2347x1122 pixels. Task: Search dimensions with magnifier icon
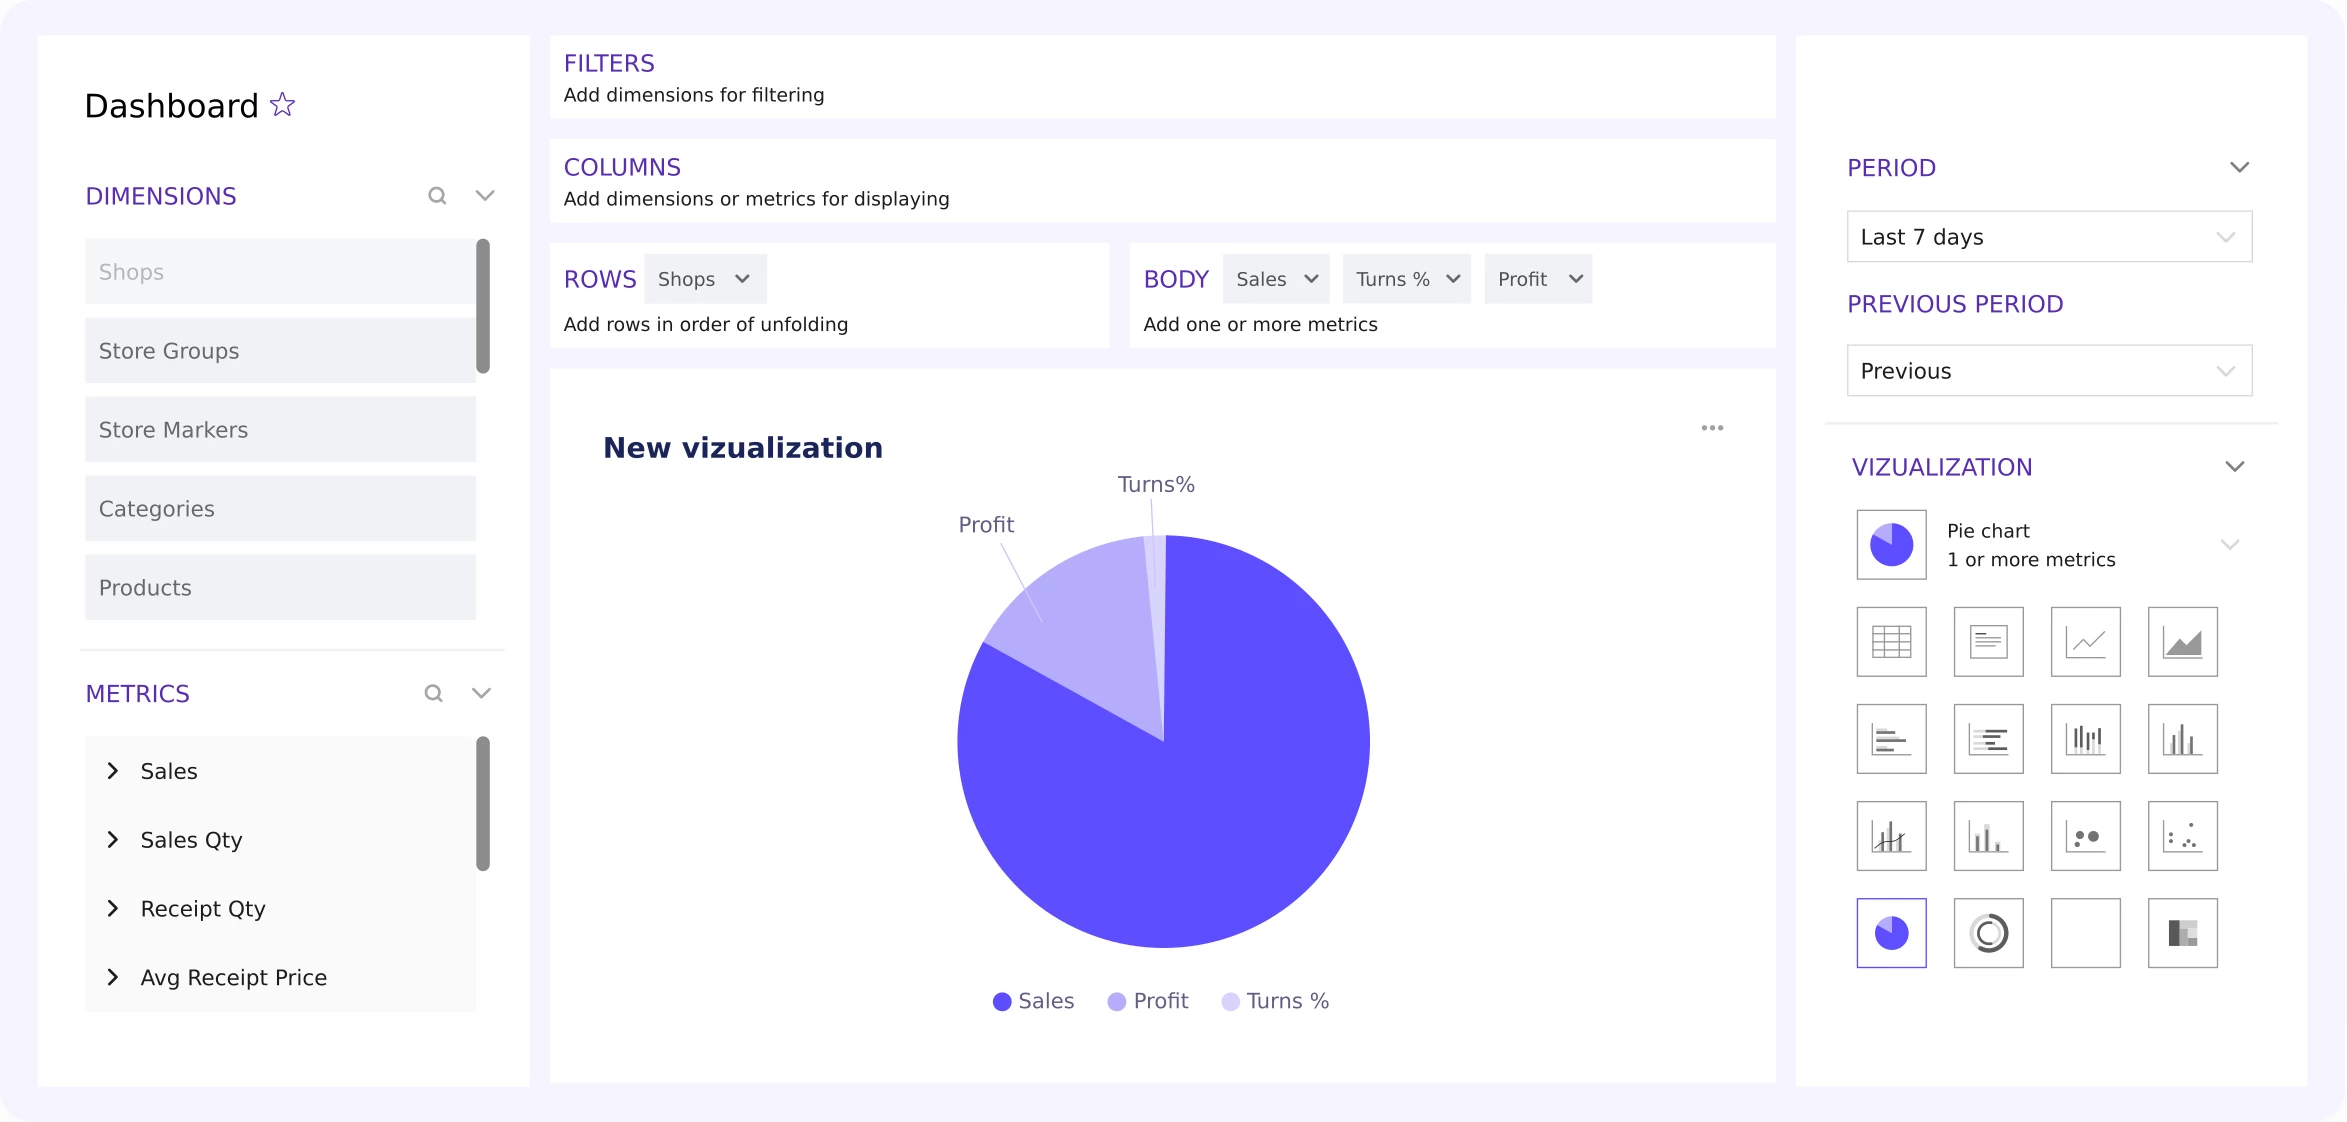click(437, 196)
